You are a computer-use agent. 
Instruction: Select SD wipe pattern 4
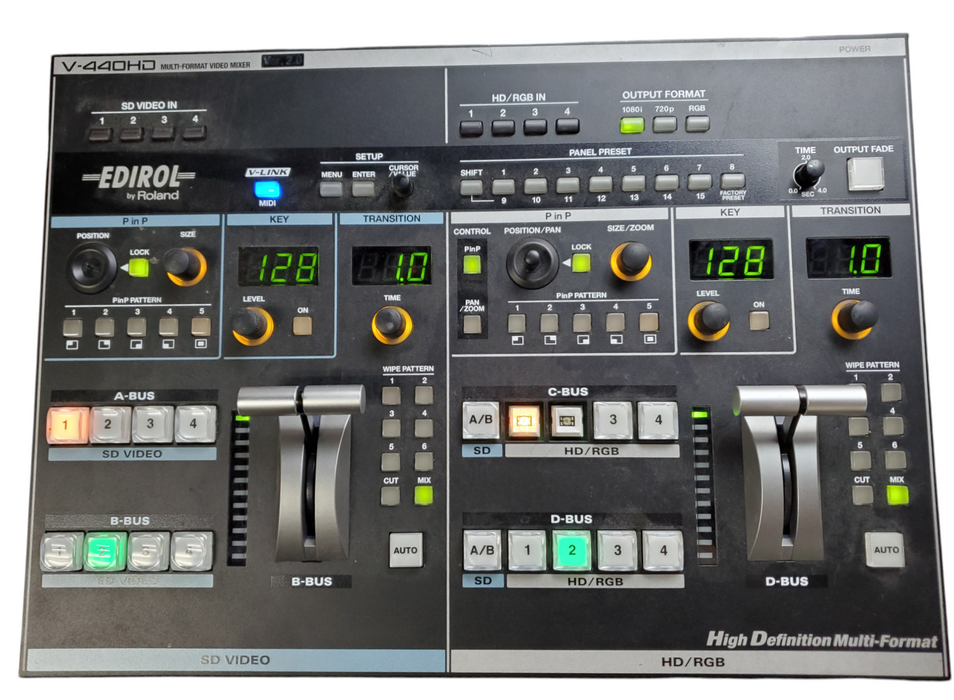tap(423, 428)
